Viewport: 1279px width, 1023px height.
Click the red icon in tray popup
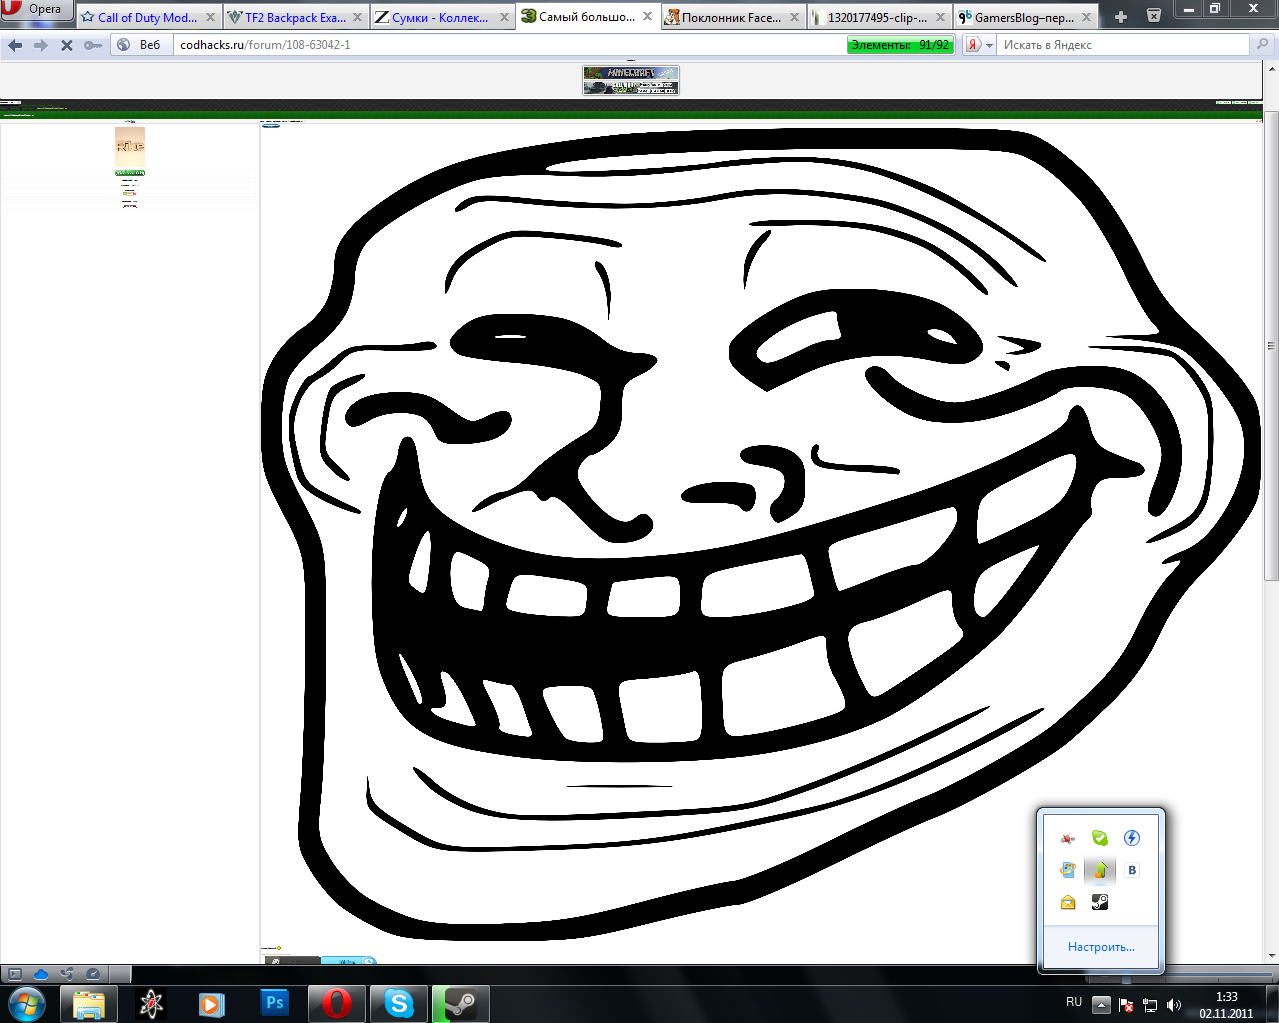pos(1068,838)
